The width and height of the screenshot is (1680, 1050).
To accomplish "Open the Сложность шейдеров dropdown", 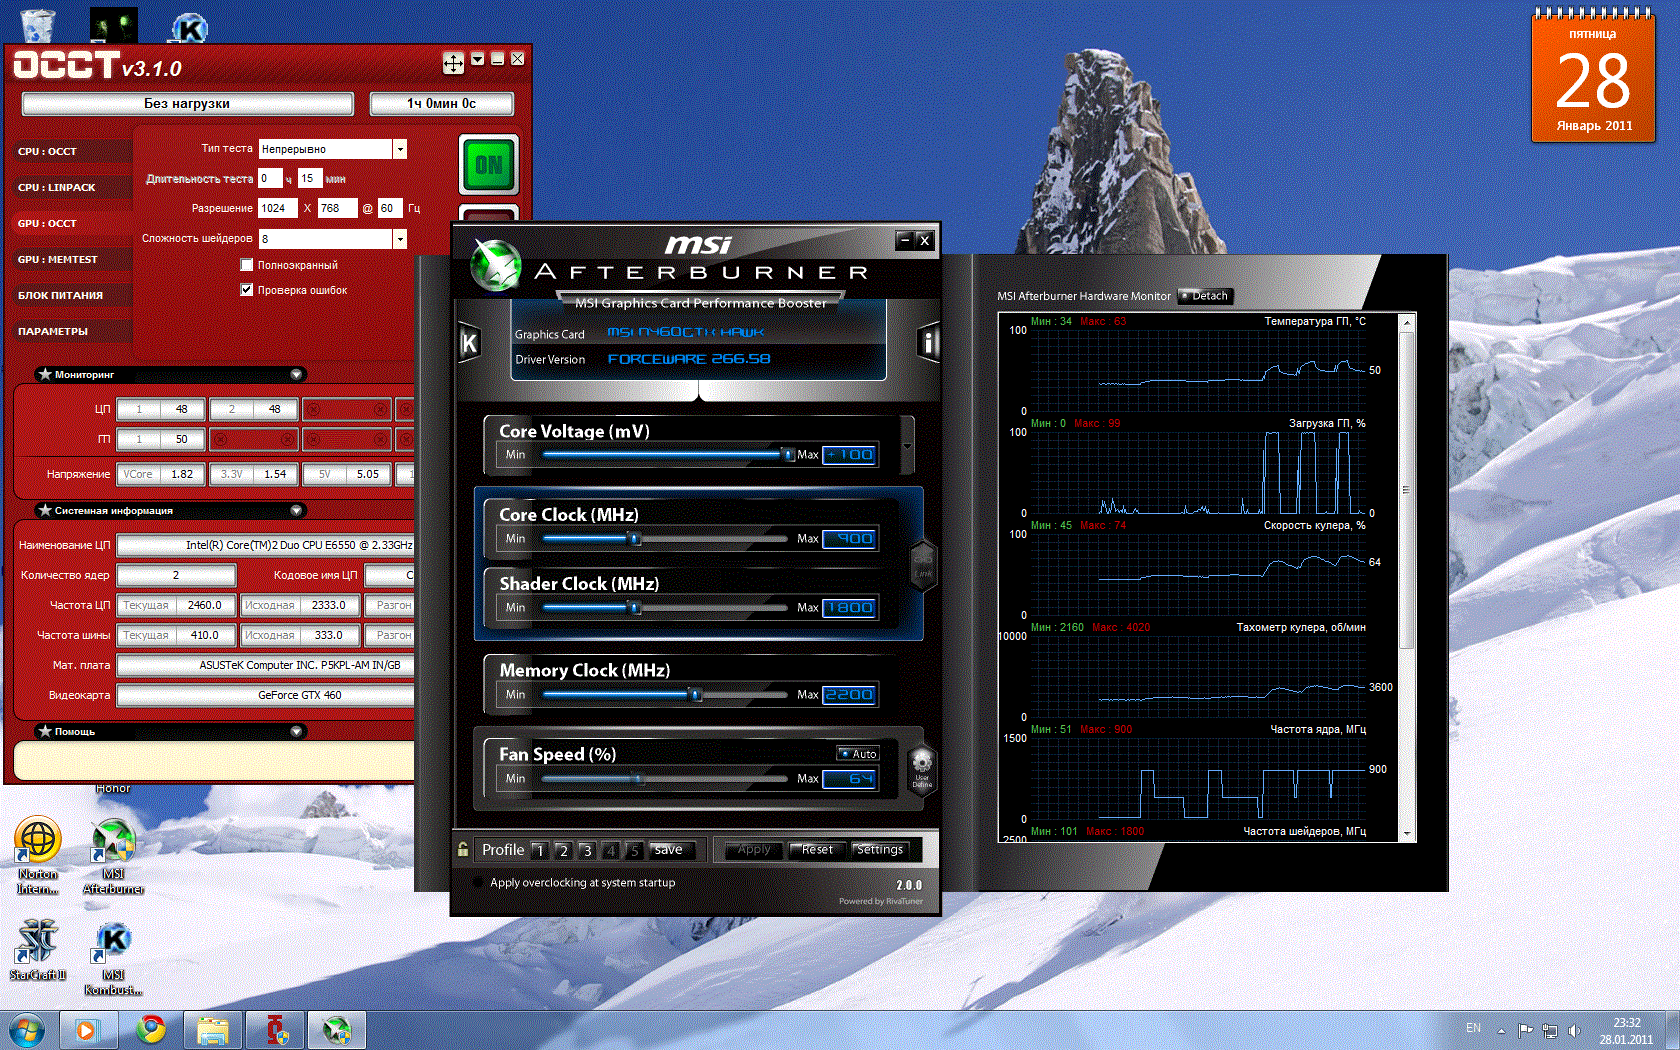I will 400,239.
